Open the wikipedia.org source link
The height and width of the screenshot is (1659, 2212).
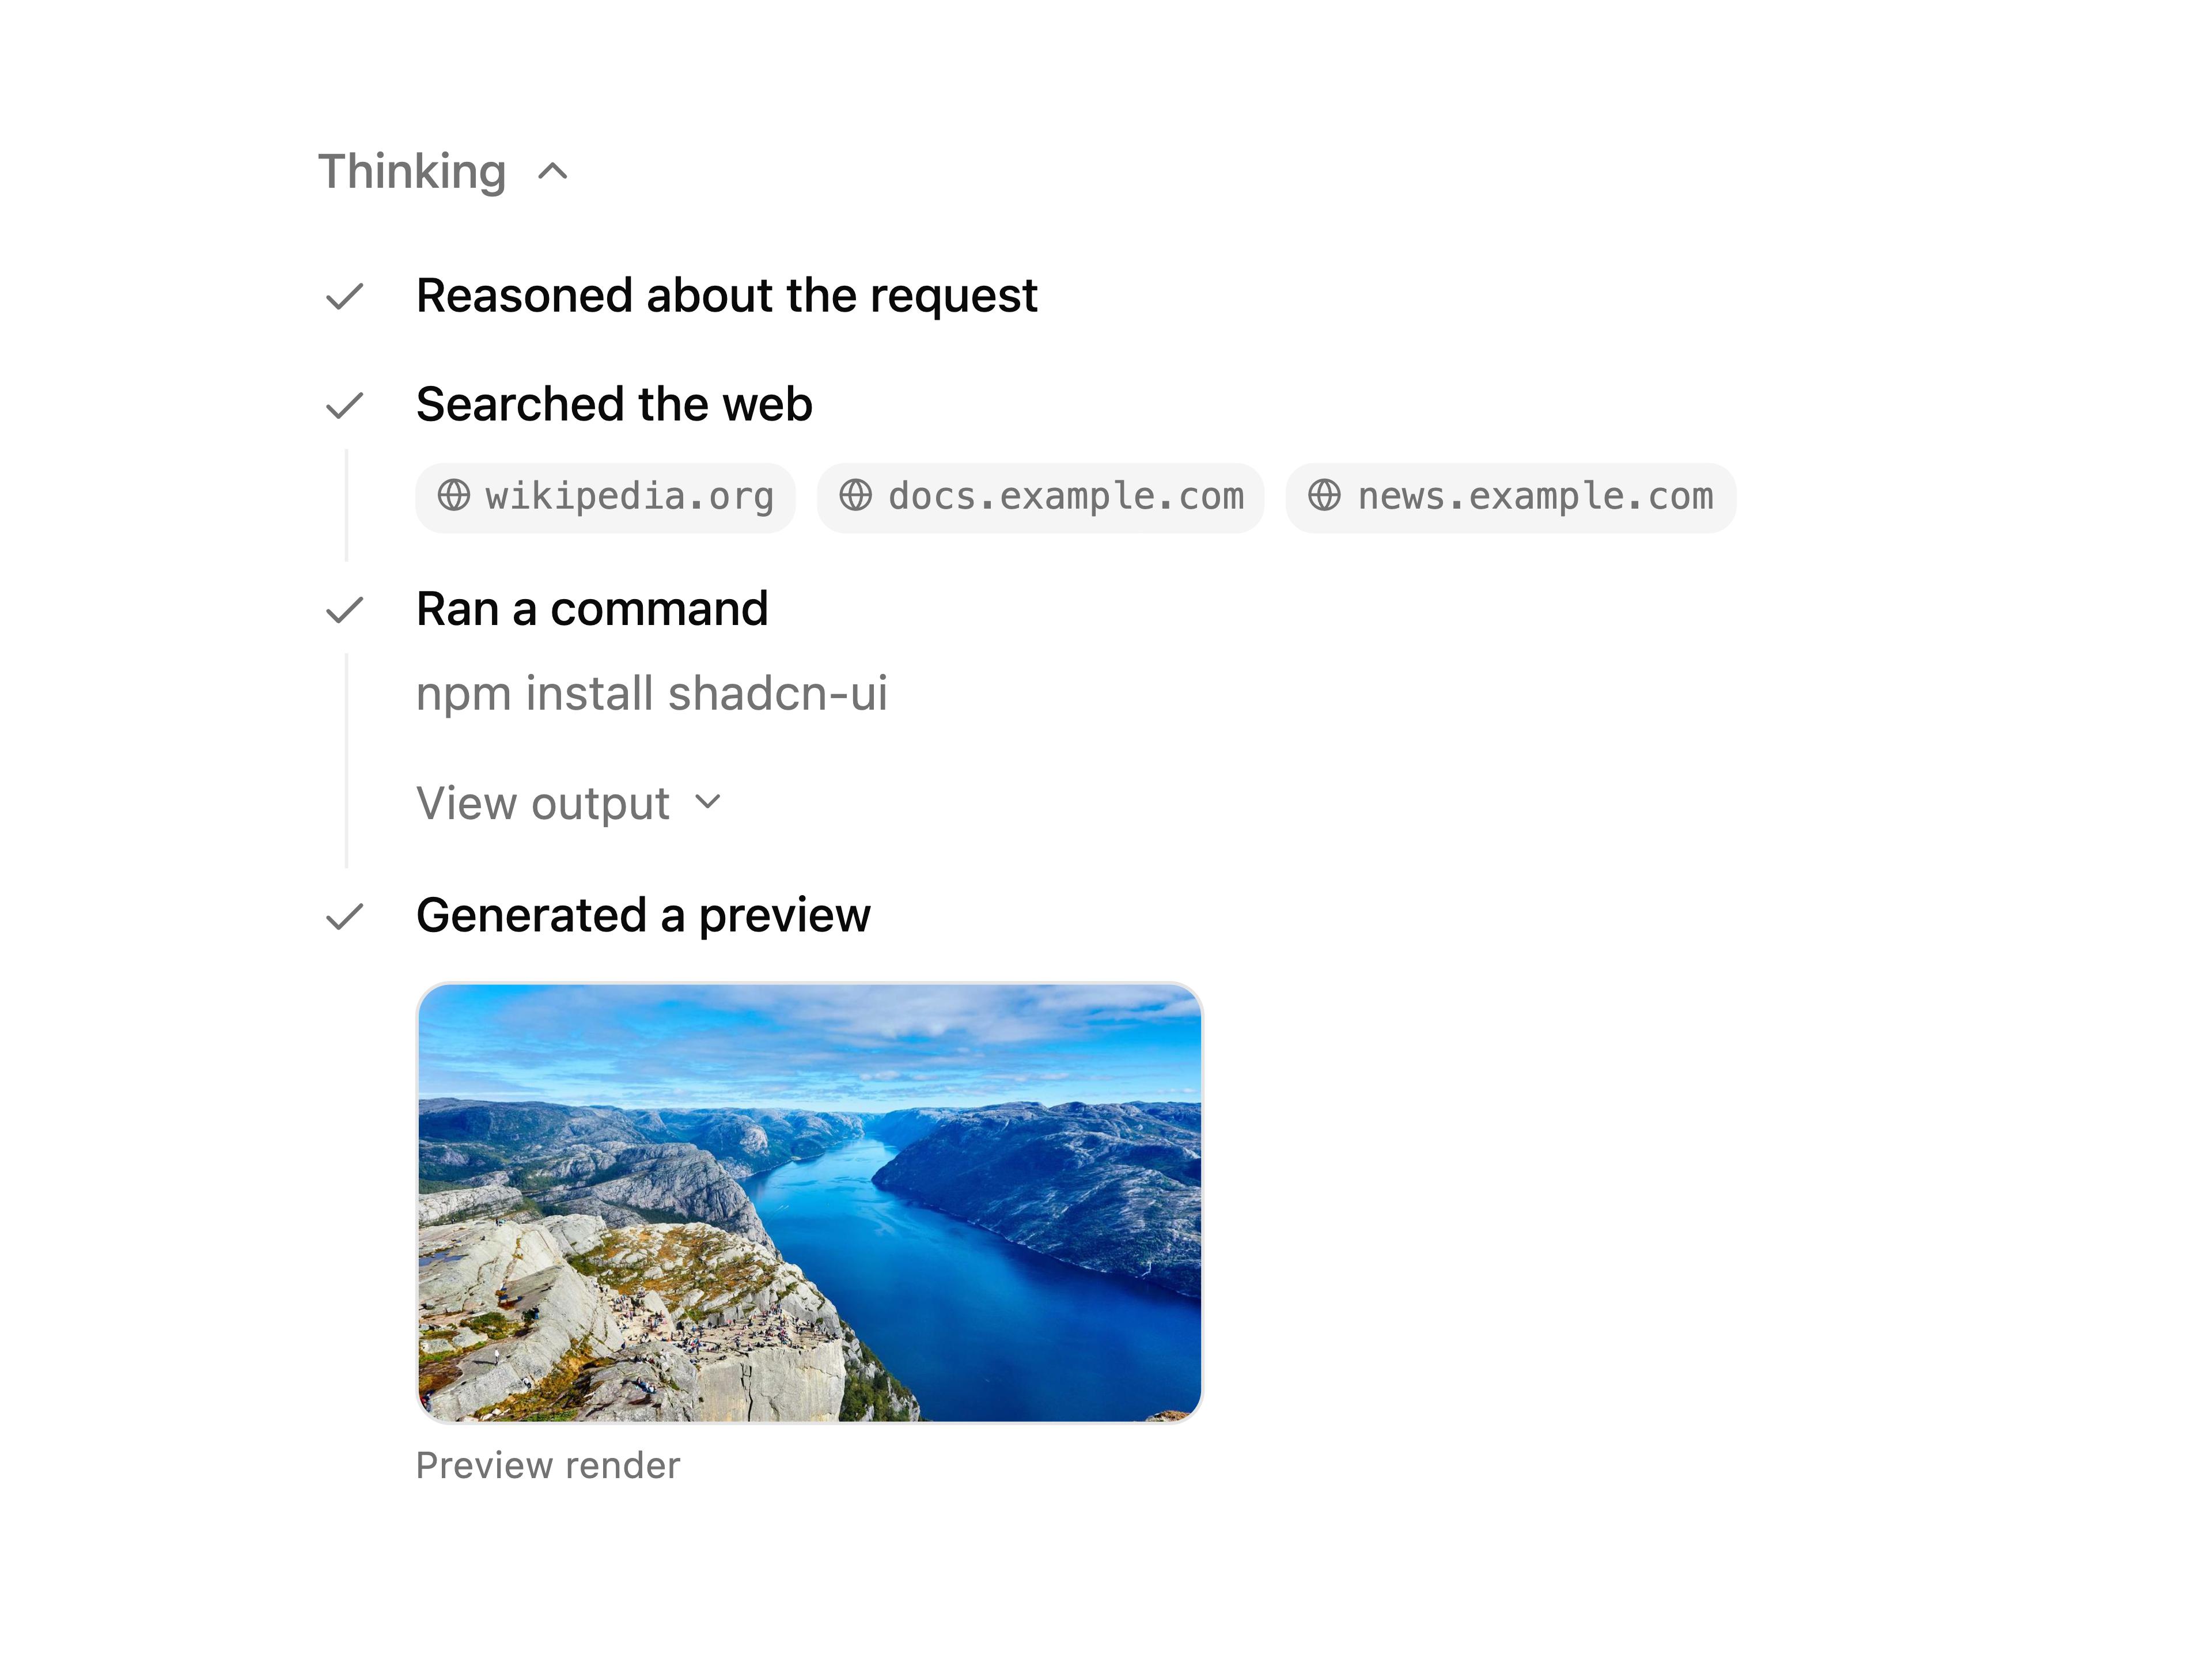605,497
